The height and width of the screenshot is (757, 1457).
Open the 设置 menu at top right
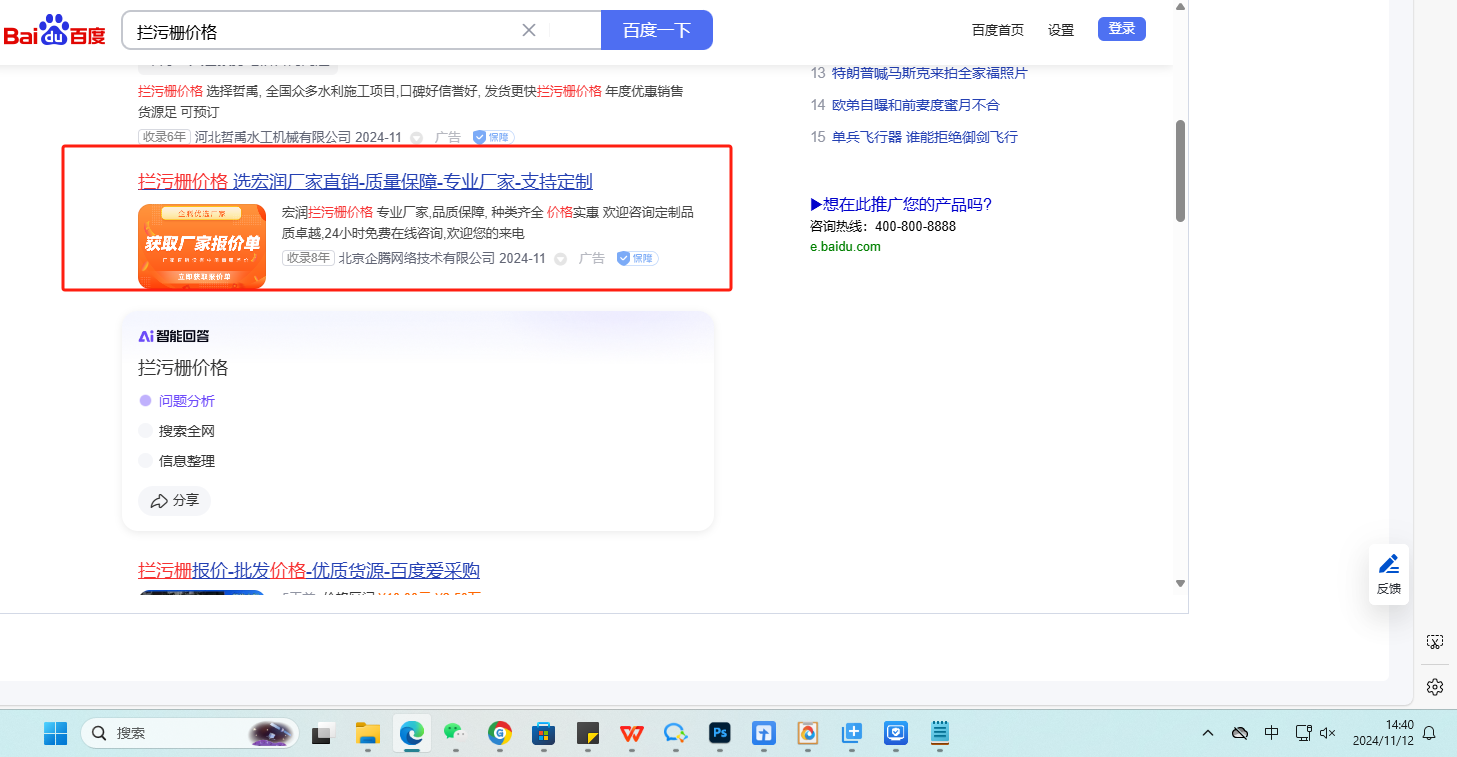(1060, 30)
